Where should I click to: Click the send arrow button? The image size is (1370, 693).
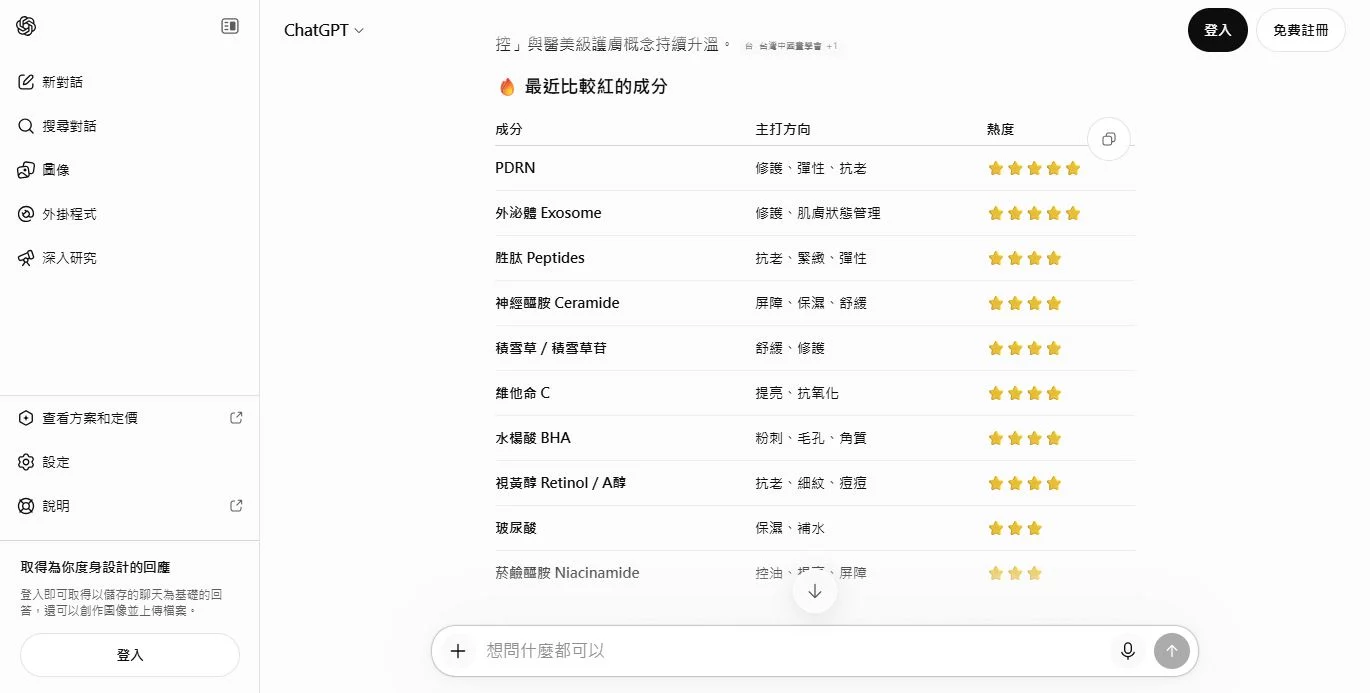point(1172,651)
